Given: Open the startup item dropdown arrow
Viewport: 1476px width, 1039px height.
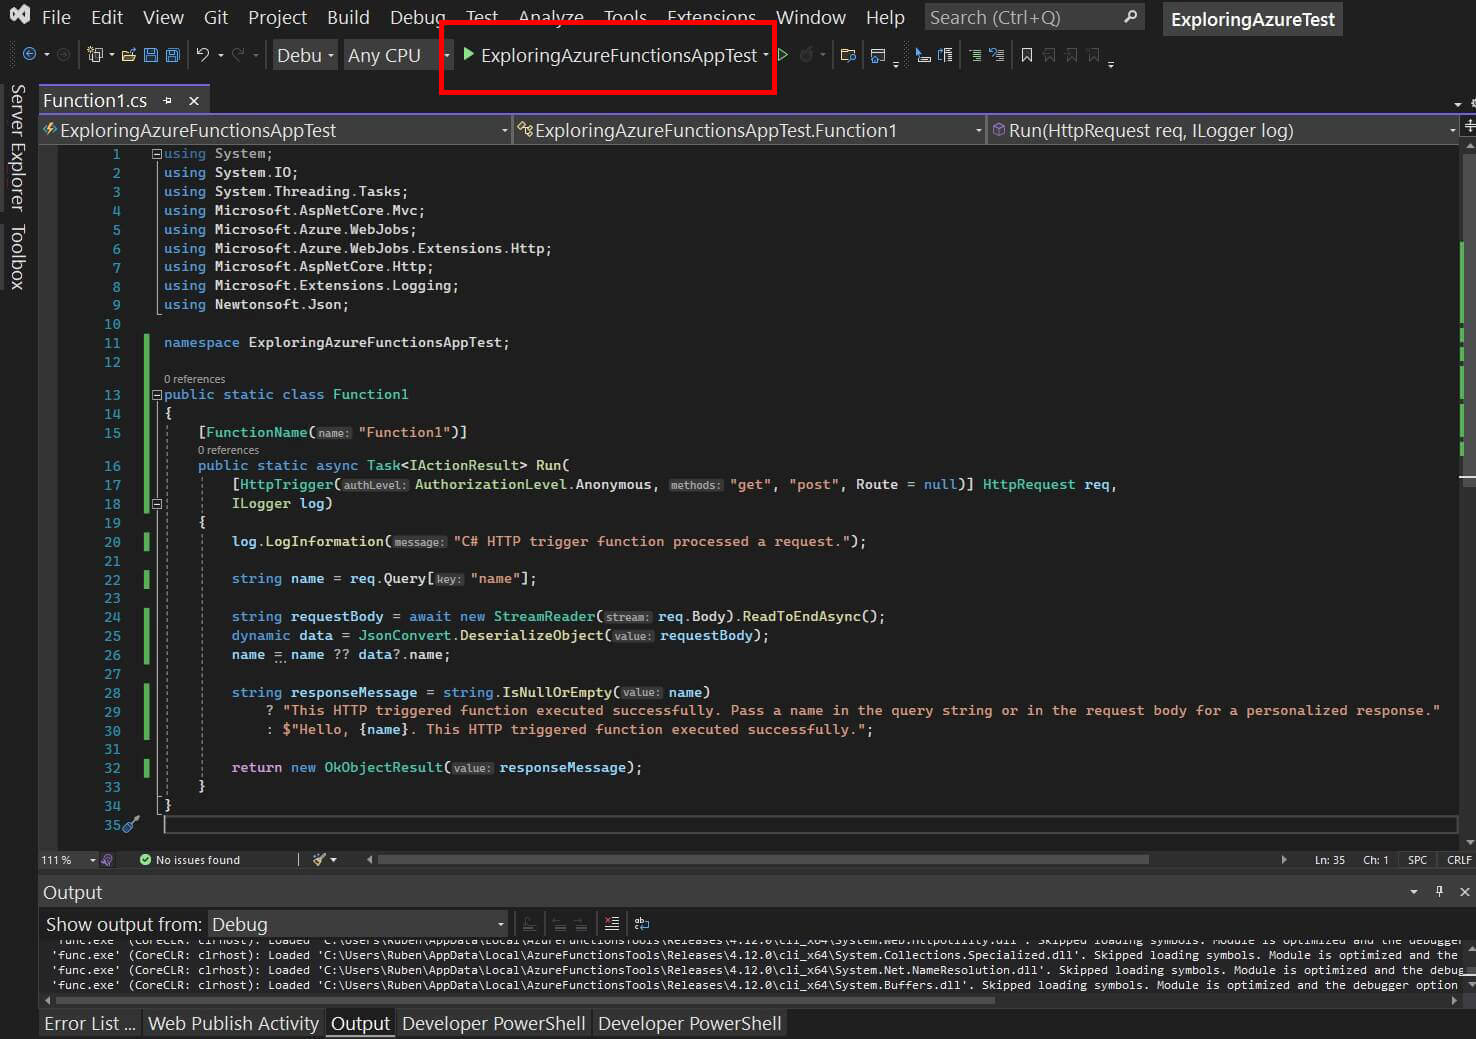Looking at the screenshot, I should 766,55.
